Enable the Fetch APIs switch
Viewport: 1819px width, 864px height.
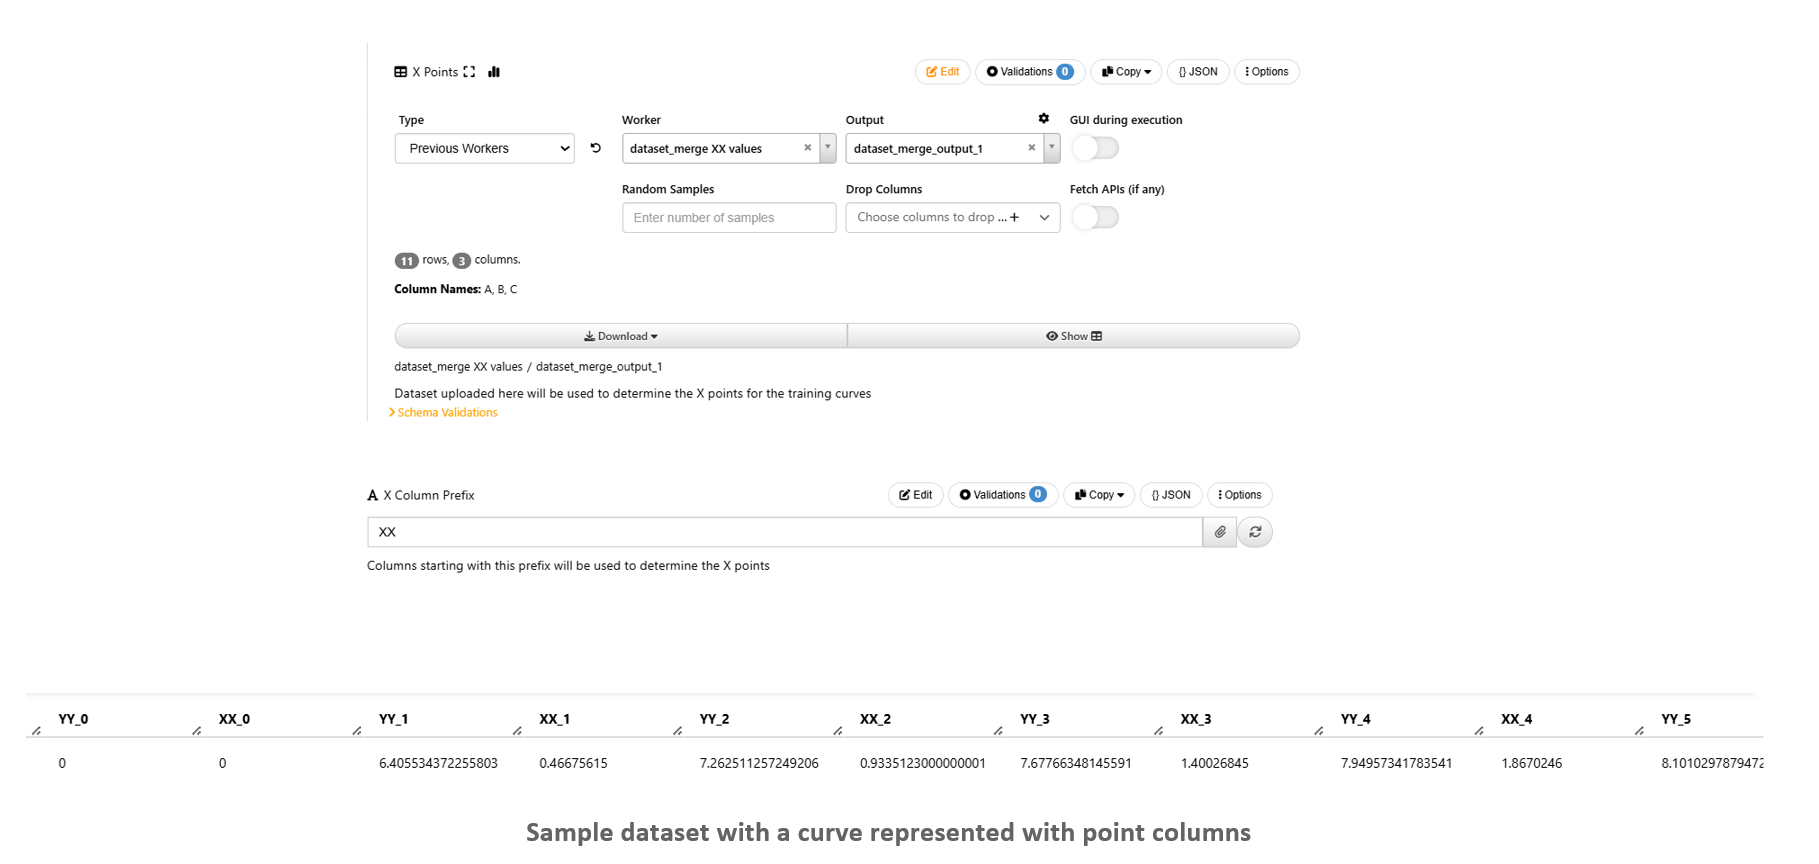point(1095,217)
